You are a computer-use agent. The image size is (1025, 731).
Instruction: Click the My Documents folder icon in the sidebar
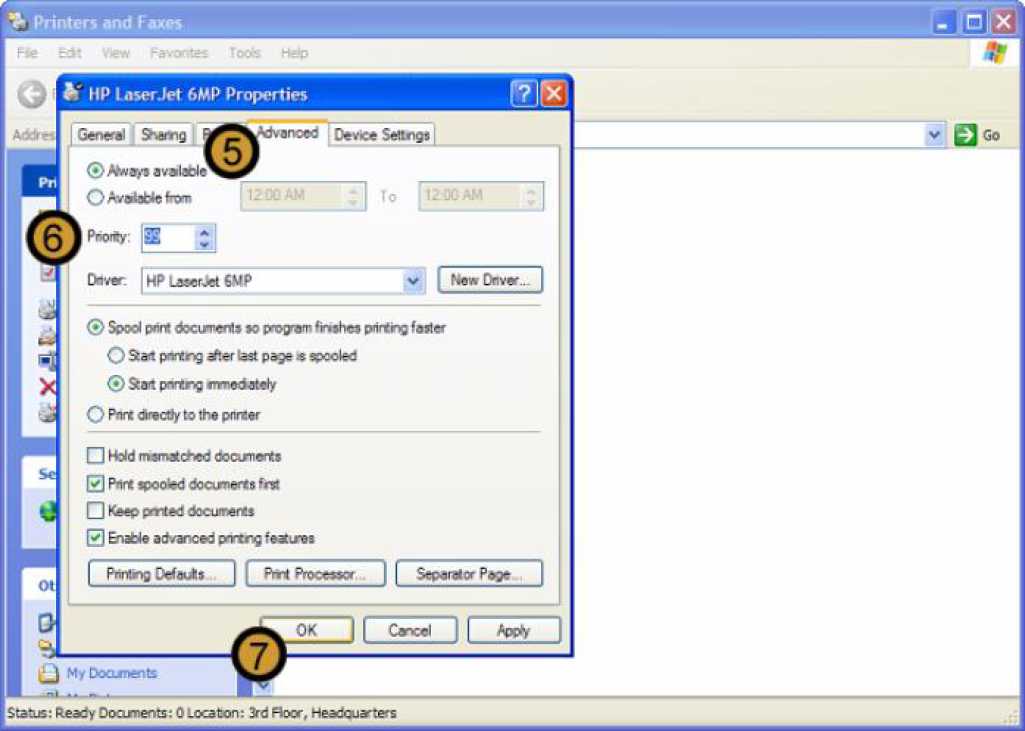48,673
